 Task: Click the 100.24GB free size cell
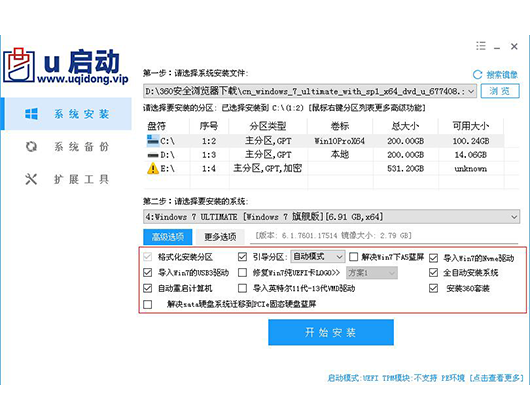point(471,141)
